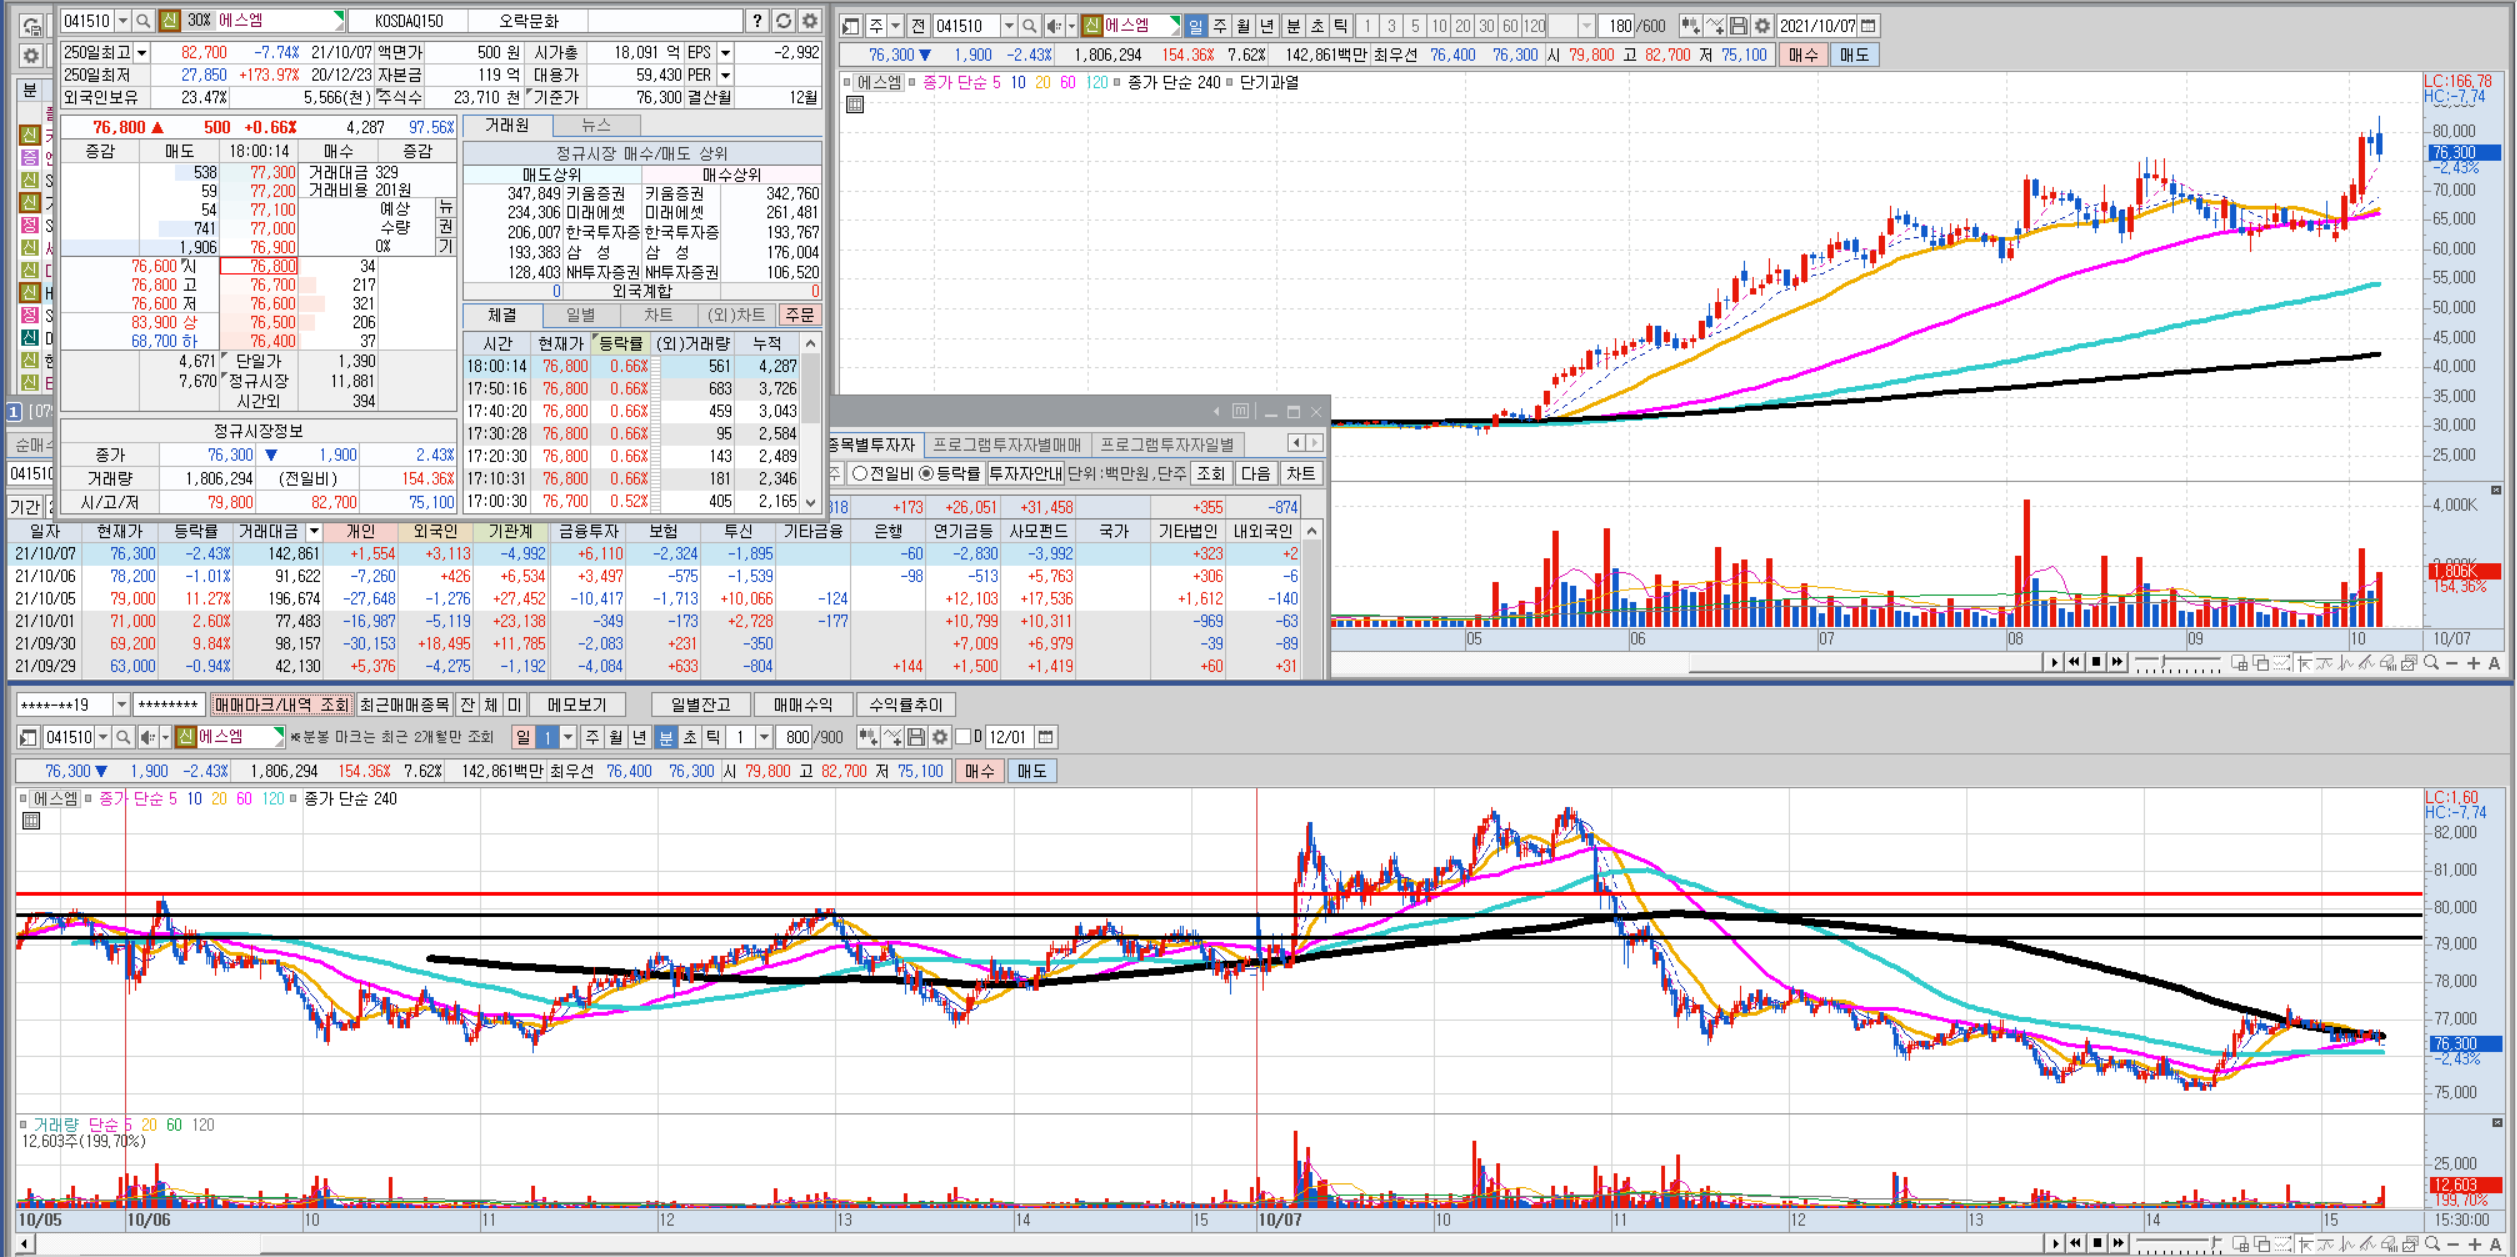Click the speaker icon in lower chart toolbar
Screen dimensions: 2517x1257
(147, 738)
